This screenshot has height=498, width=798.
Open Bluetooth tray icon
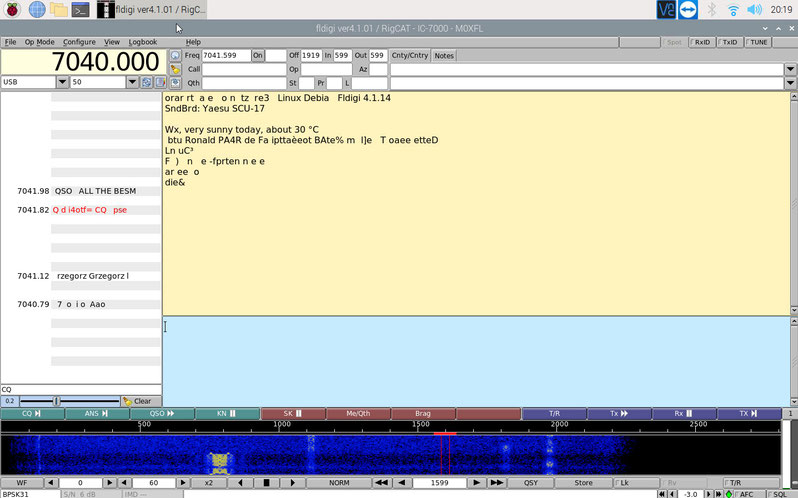pos(711,9)
